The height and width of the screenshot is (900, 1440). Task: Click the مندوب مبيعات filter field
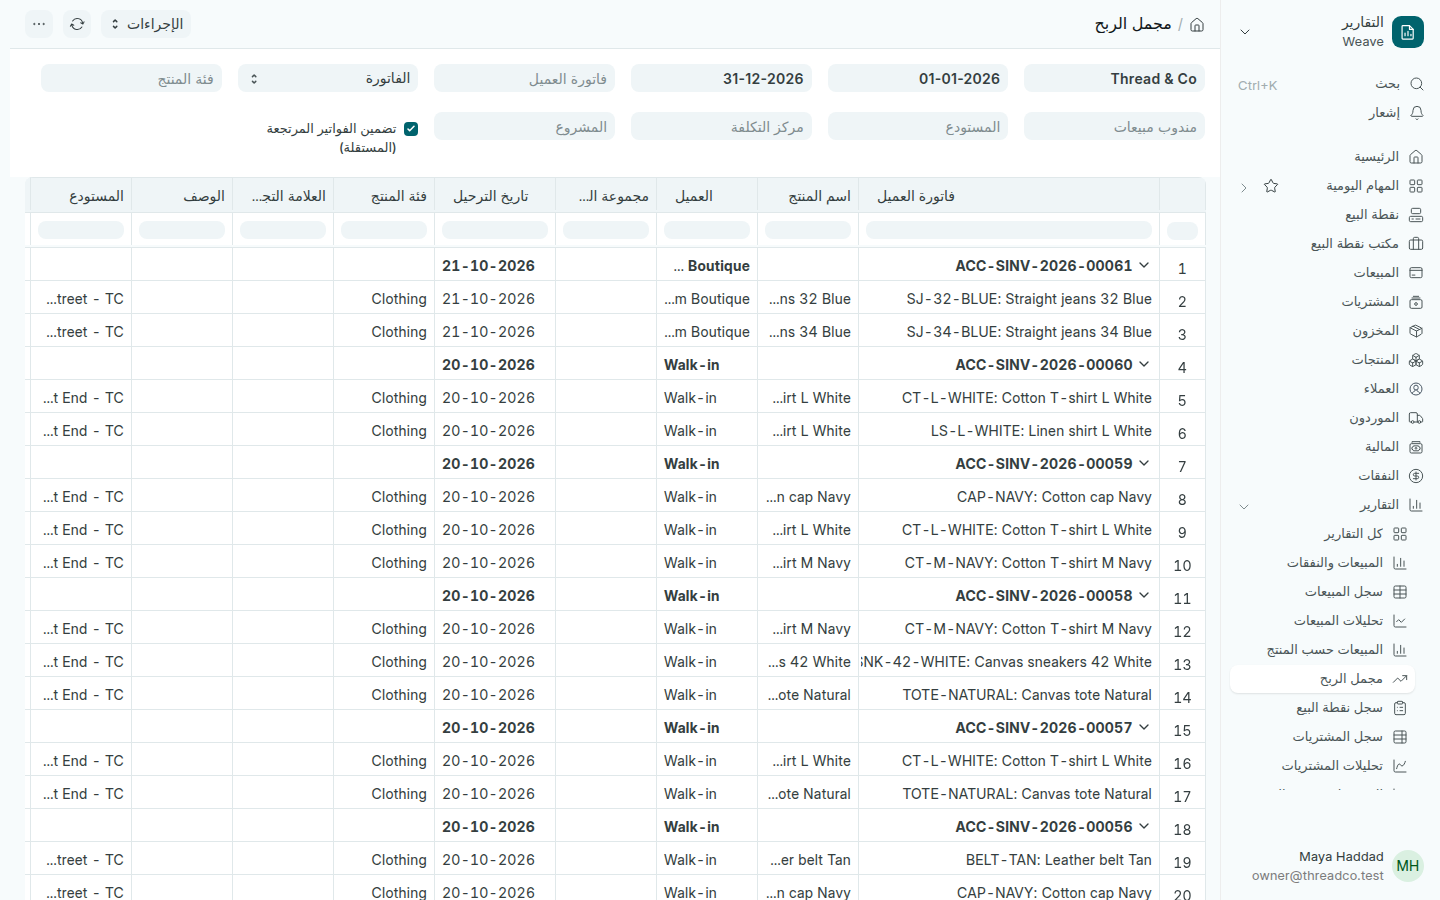click(x=1114, y=126)
